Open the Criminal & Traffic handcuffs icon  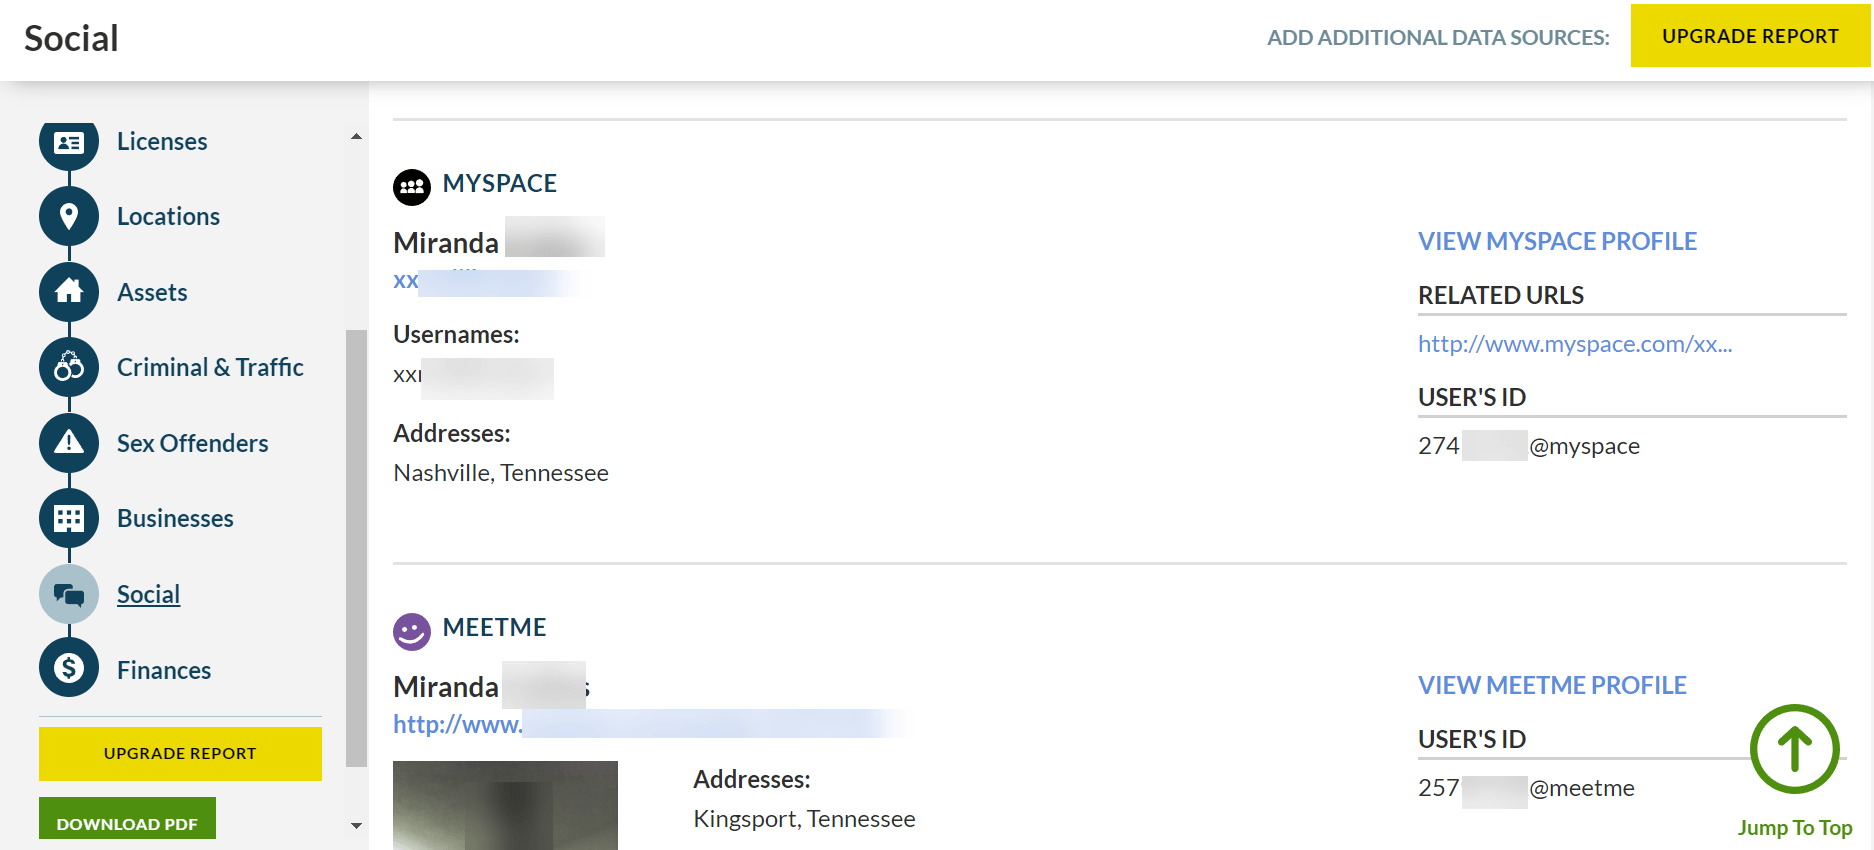point(69,367)
